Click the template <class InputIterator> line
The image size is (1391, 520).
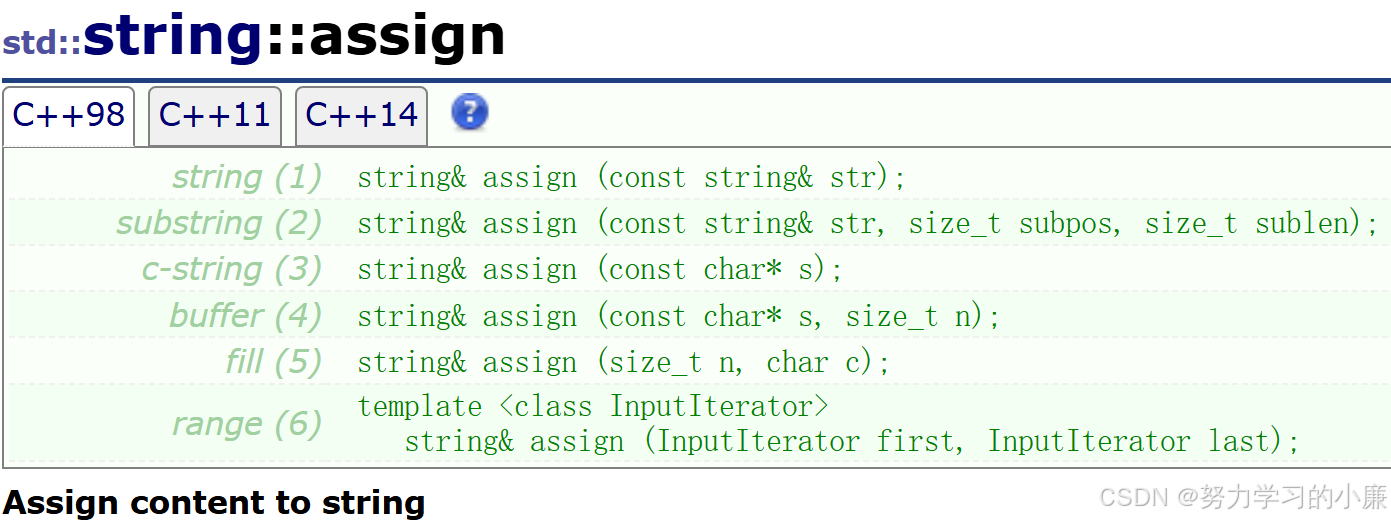tap(593, 407)
